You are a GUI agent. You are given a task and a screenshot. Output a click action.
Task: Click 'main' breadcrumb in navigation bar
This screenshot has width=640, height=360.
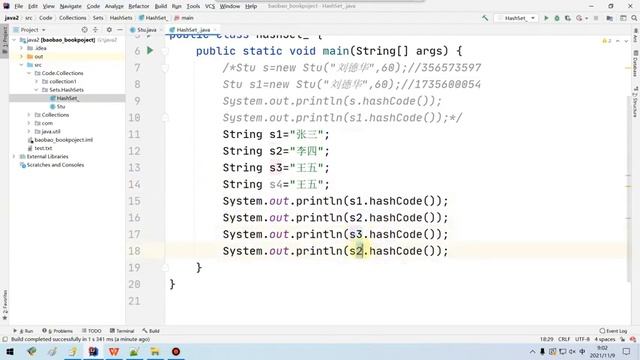[184, 18]
